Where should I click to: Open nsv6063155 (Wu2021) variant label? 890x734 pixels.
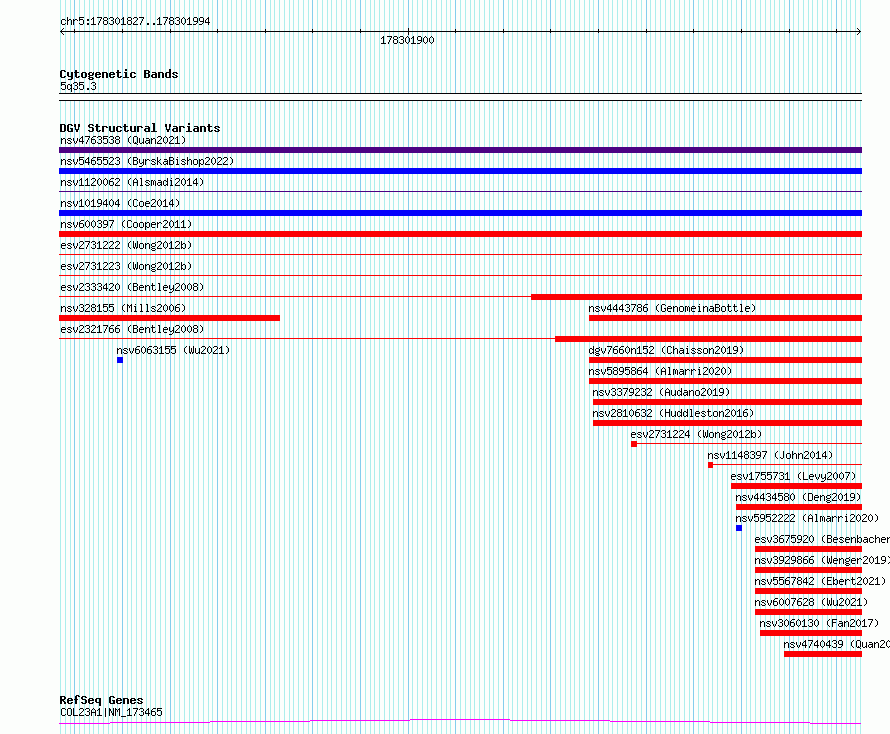(x=173, y=350)
